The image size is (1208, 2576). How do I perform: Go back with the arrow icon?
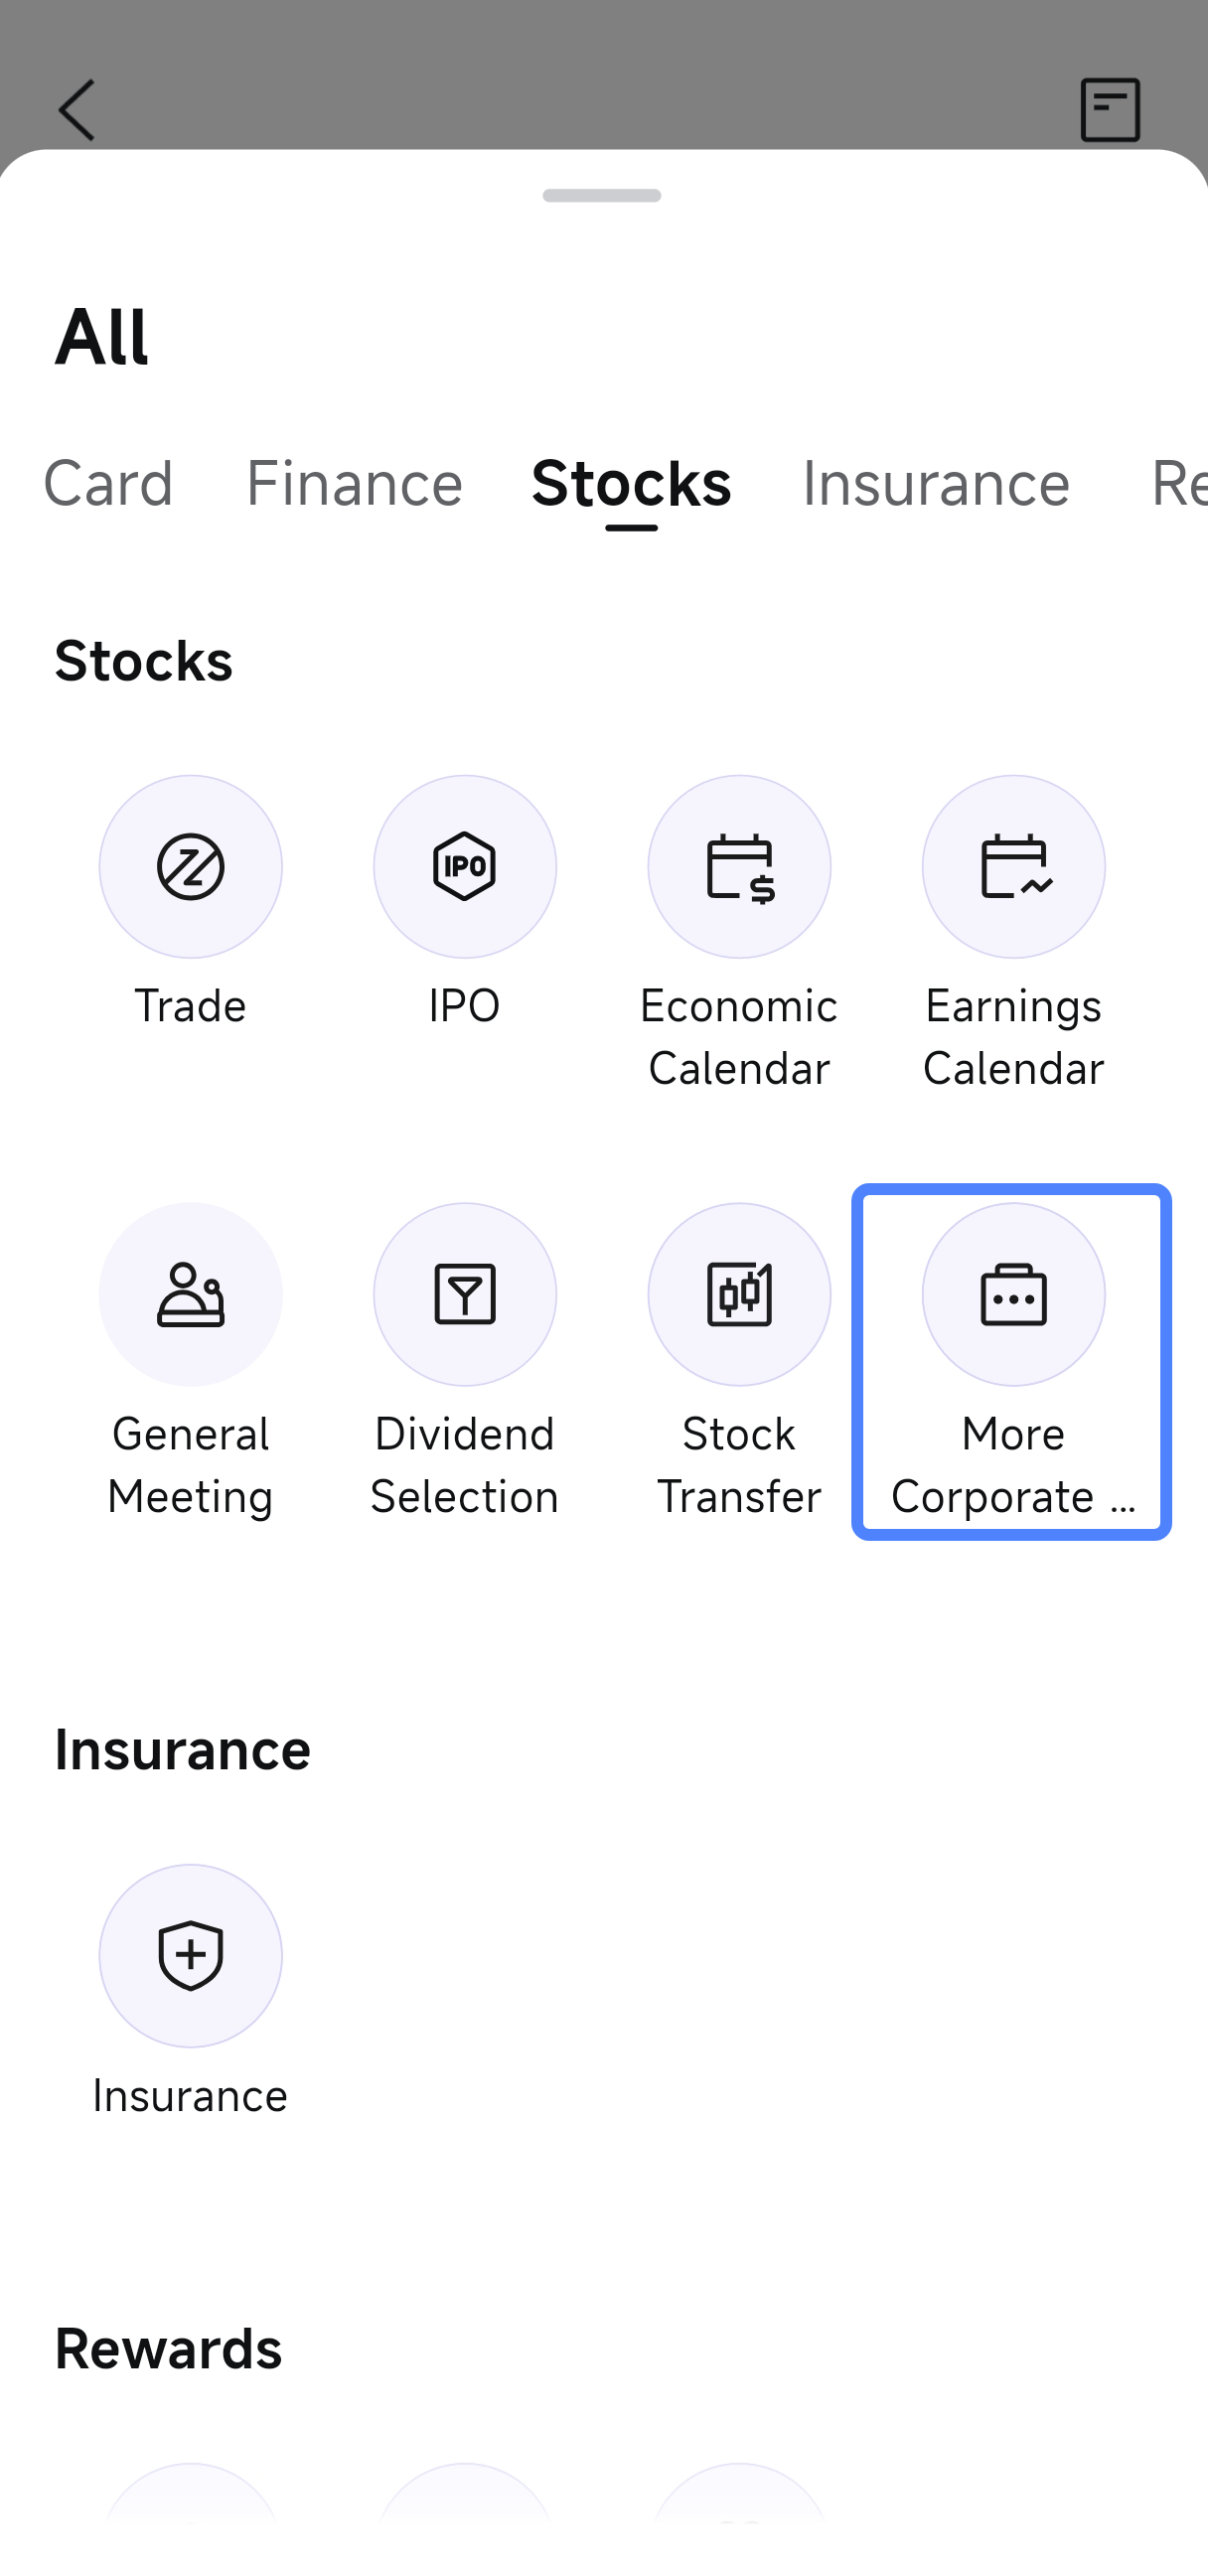(x=76, y=110)
